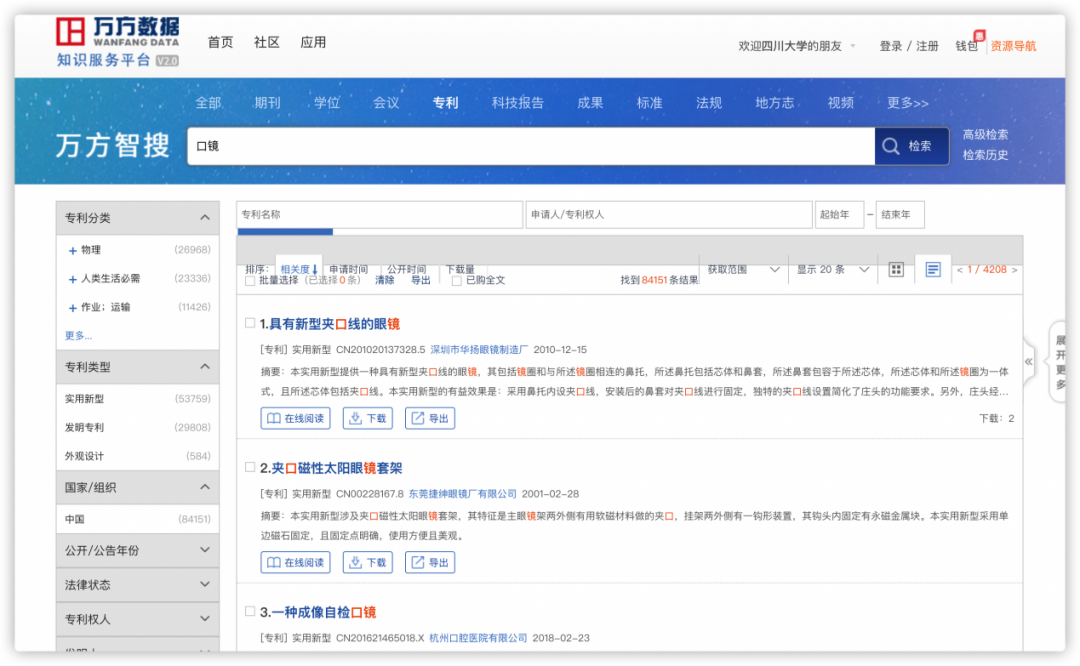Switch results to grid view
Viewport: 1080px width, 666px height.
pos(895,270)
